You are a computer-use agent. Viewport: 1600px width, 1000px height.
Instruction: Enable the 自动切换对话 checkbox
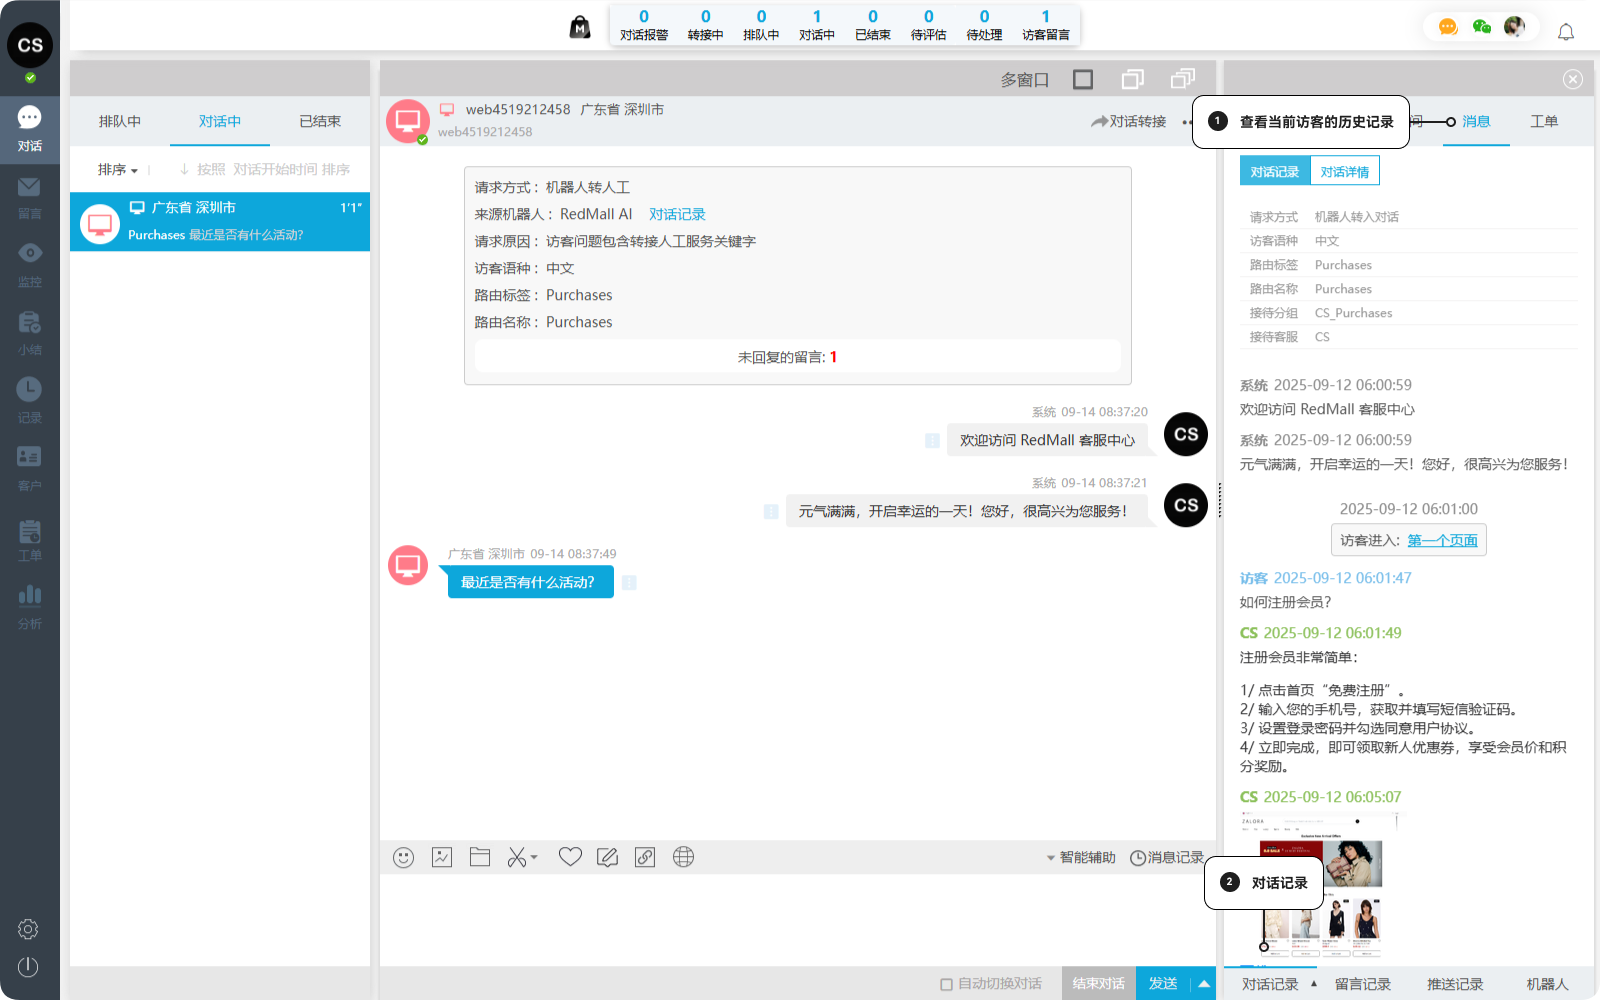coord(946,984)
